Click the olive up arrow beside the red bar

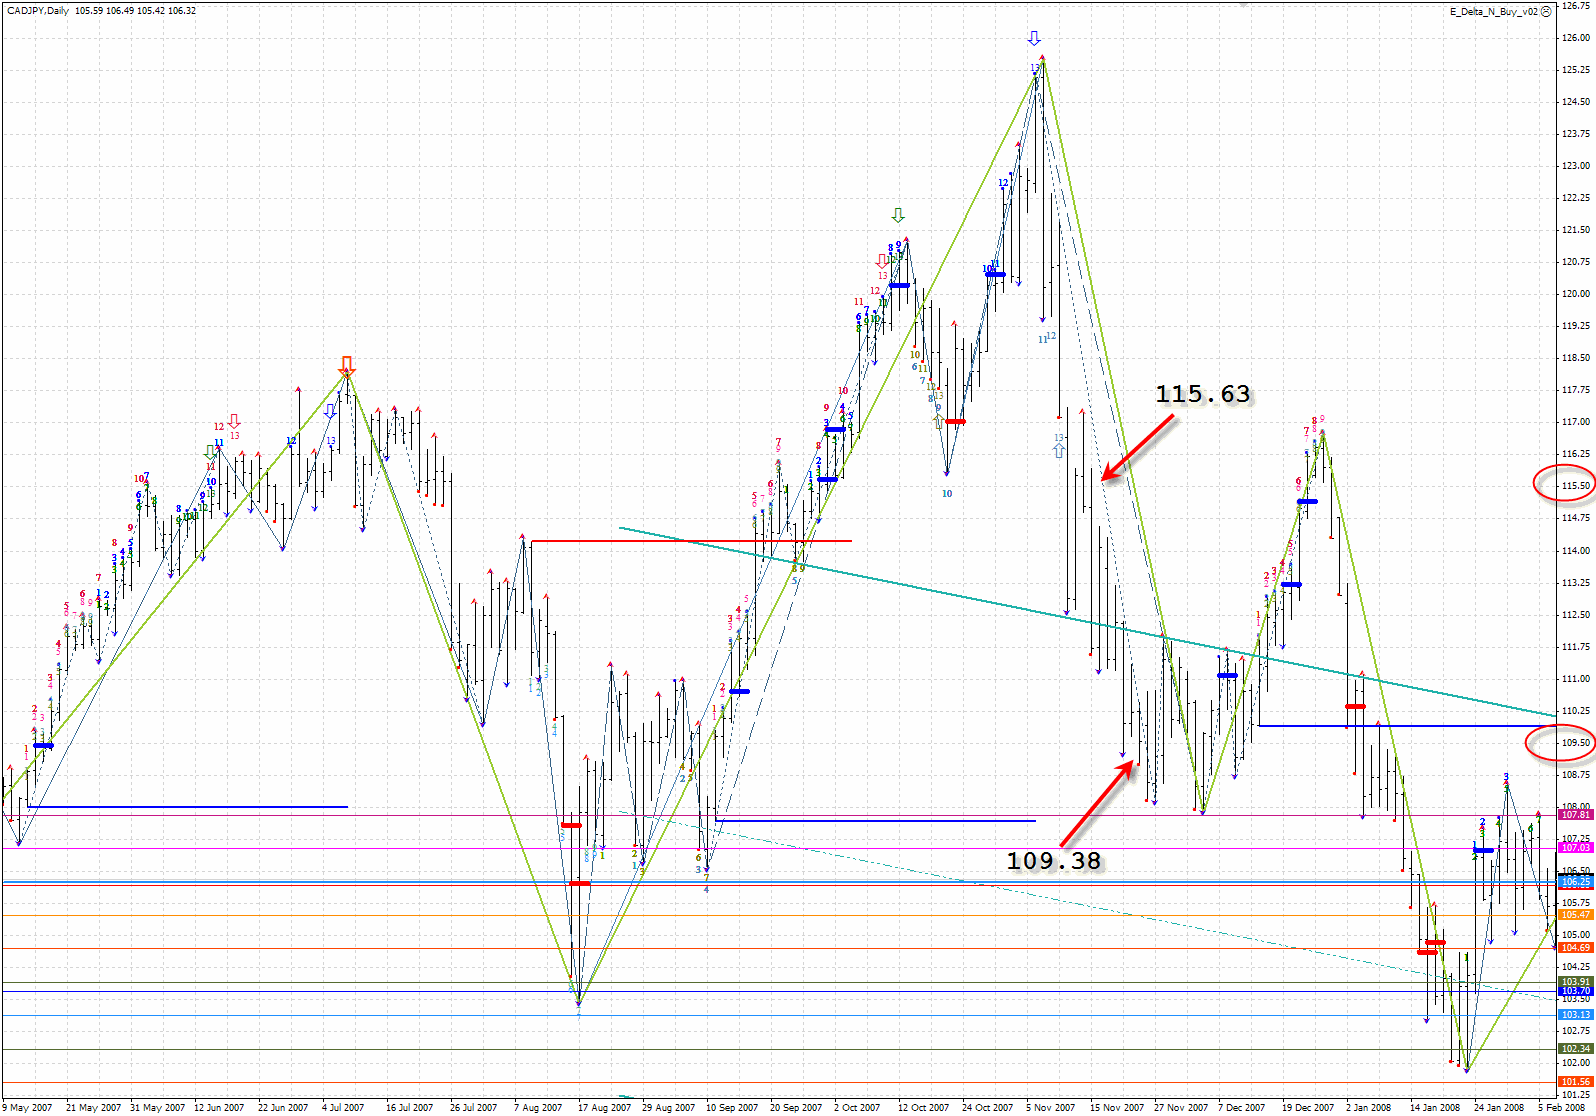(938, 422)
